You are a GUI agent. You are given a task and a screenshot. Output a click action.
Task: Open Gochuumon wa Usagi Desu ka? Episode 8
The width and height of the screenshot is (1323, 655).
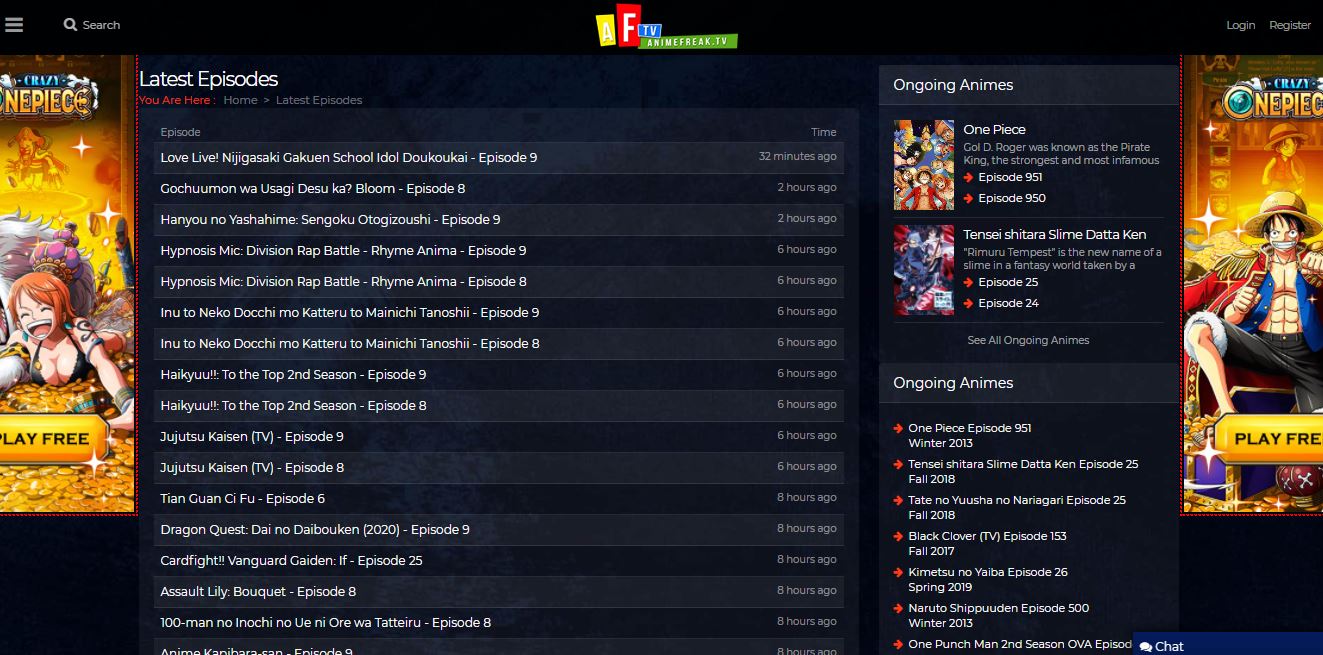[313, 188]
